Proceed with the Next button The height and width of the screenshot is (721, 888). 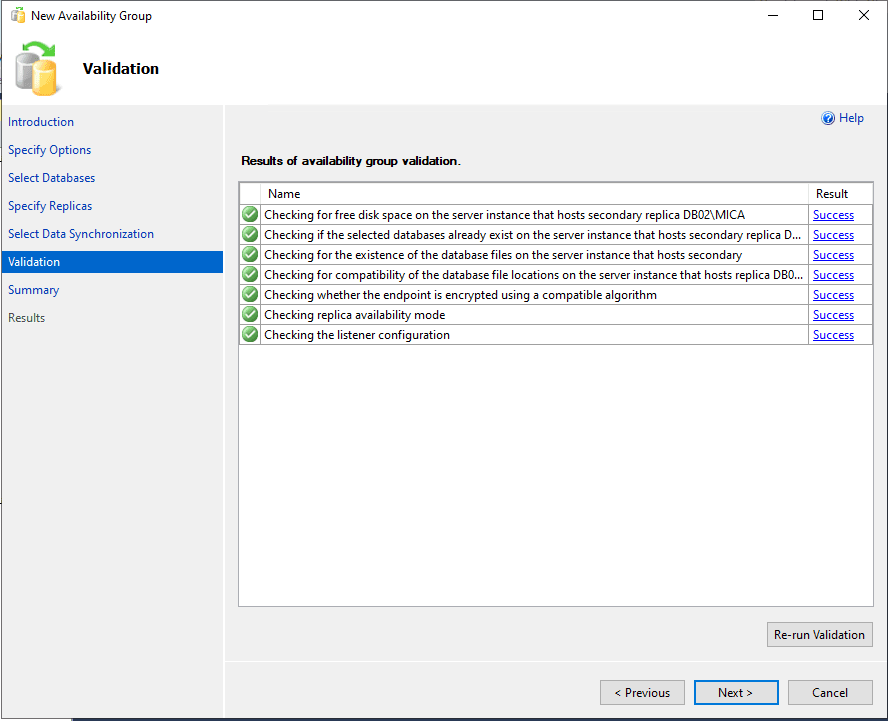[735, 692]
